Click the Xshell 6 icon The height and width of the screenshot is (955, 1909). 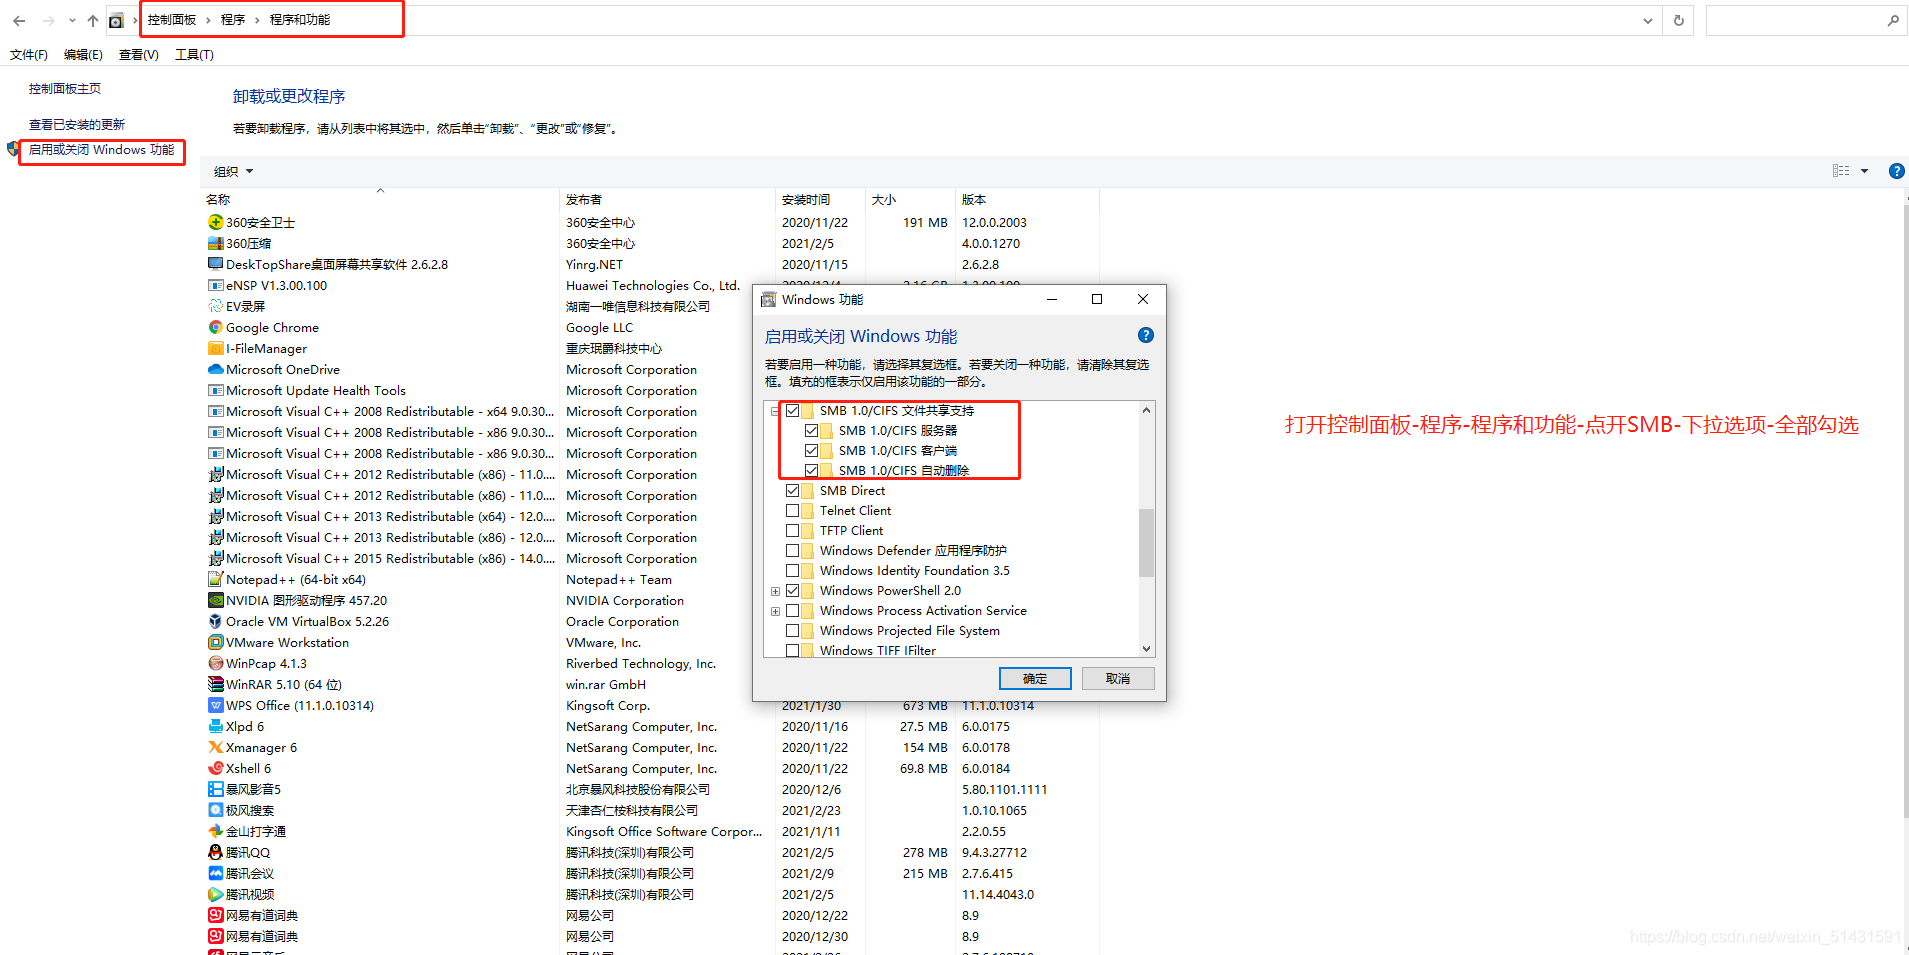pos(215,768)
